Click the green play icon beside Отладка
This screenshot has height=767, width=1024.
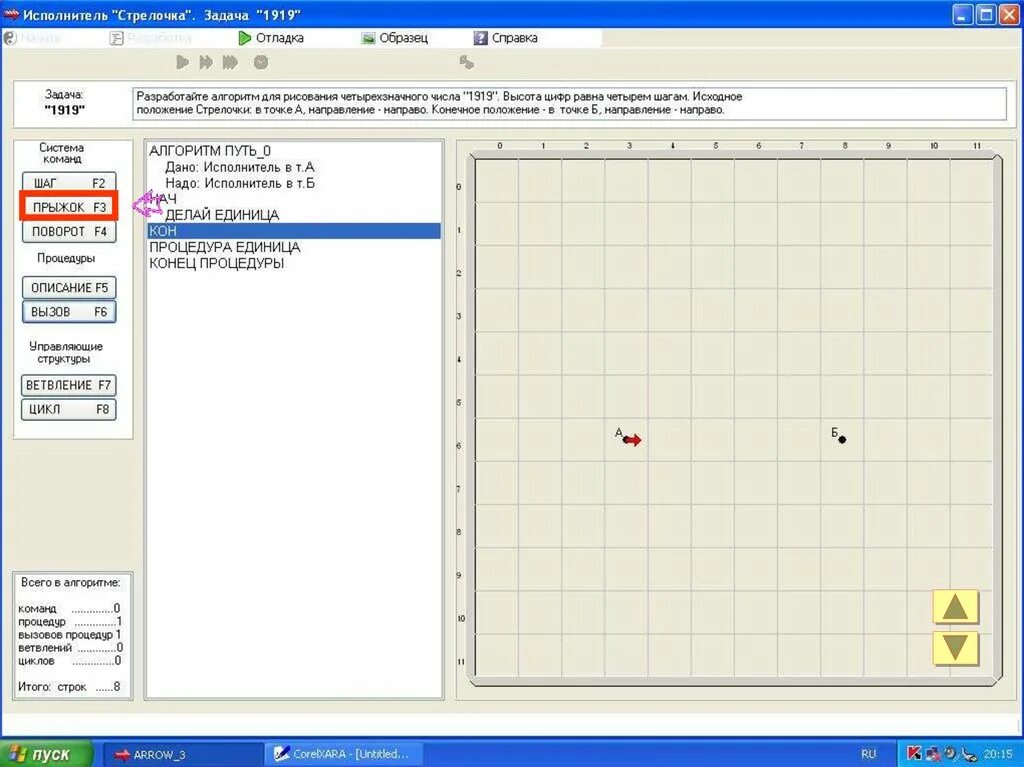click(245, 38)
